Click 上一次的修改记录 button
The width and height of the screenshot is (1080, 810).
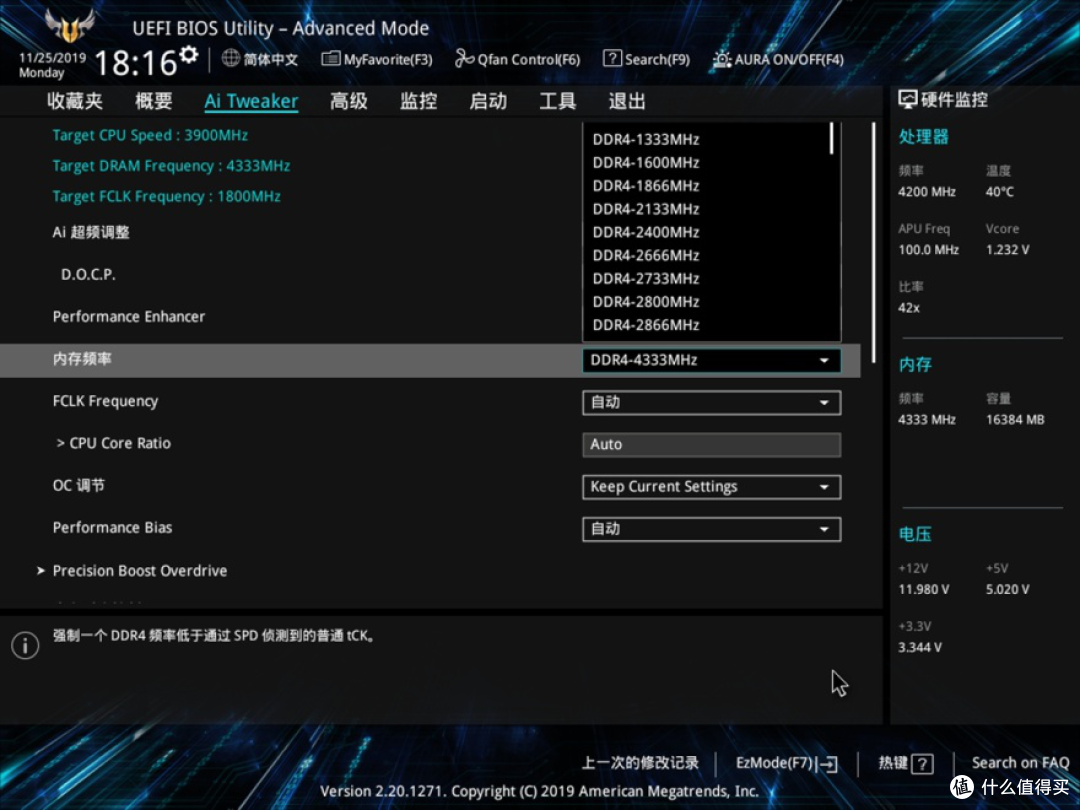[x=640, y=762]
